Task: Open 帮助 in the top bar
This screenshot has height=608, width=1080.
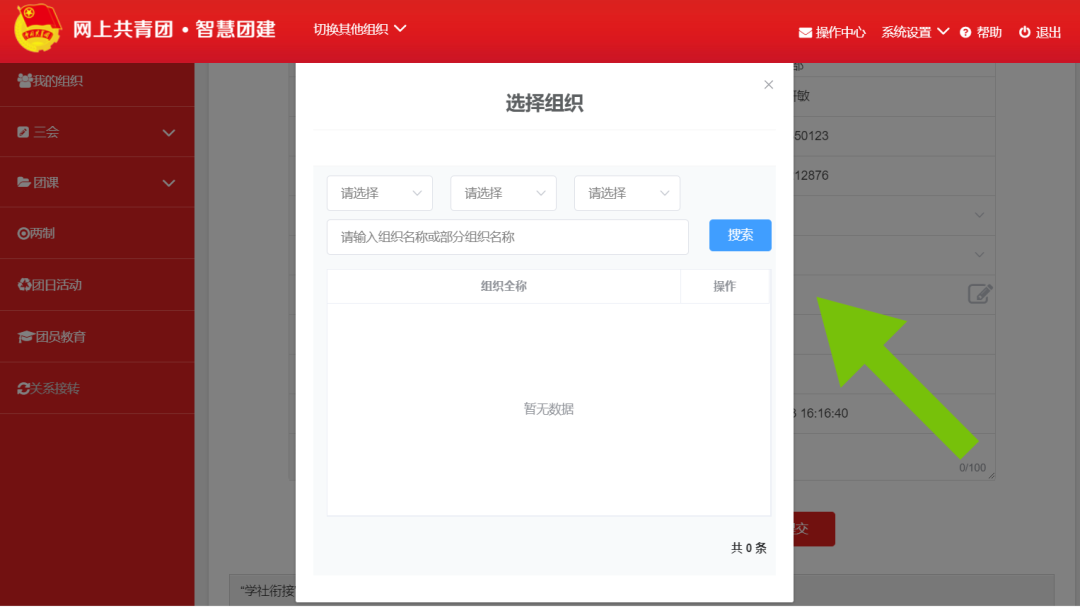Action: tap(989, 32)
